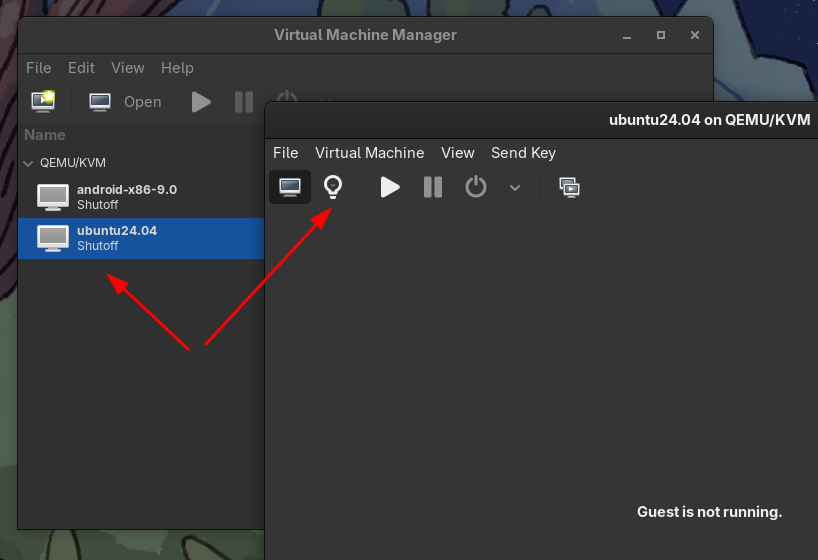Collapse the QEMU/KVM connection tree
Screen dimensions: 818x560
point(28,163)
